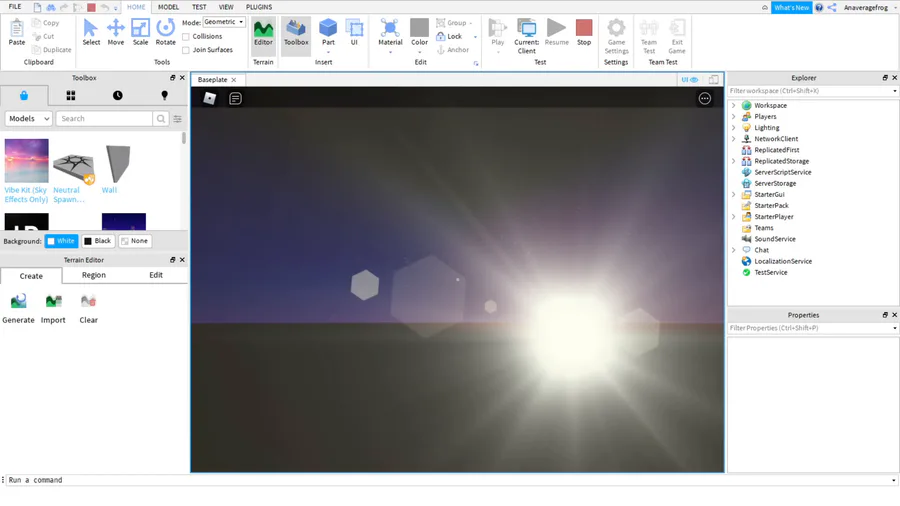
Task: Insert a new Part
Action: [x=328, y=33]
